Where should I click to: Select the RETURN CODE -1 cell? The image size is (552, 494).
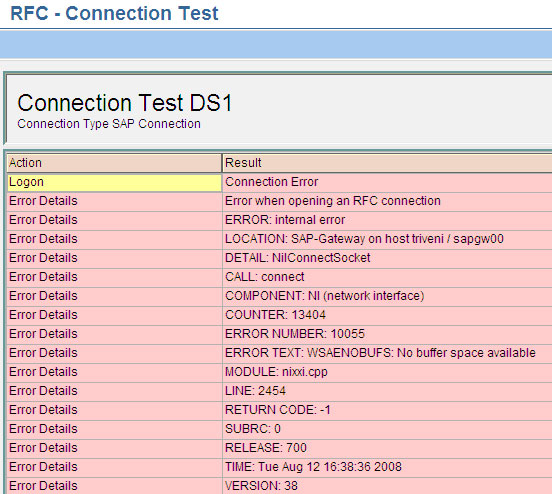[387, 411]
